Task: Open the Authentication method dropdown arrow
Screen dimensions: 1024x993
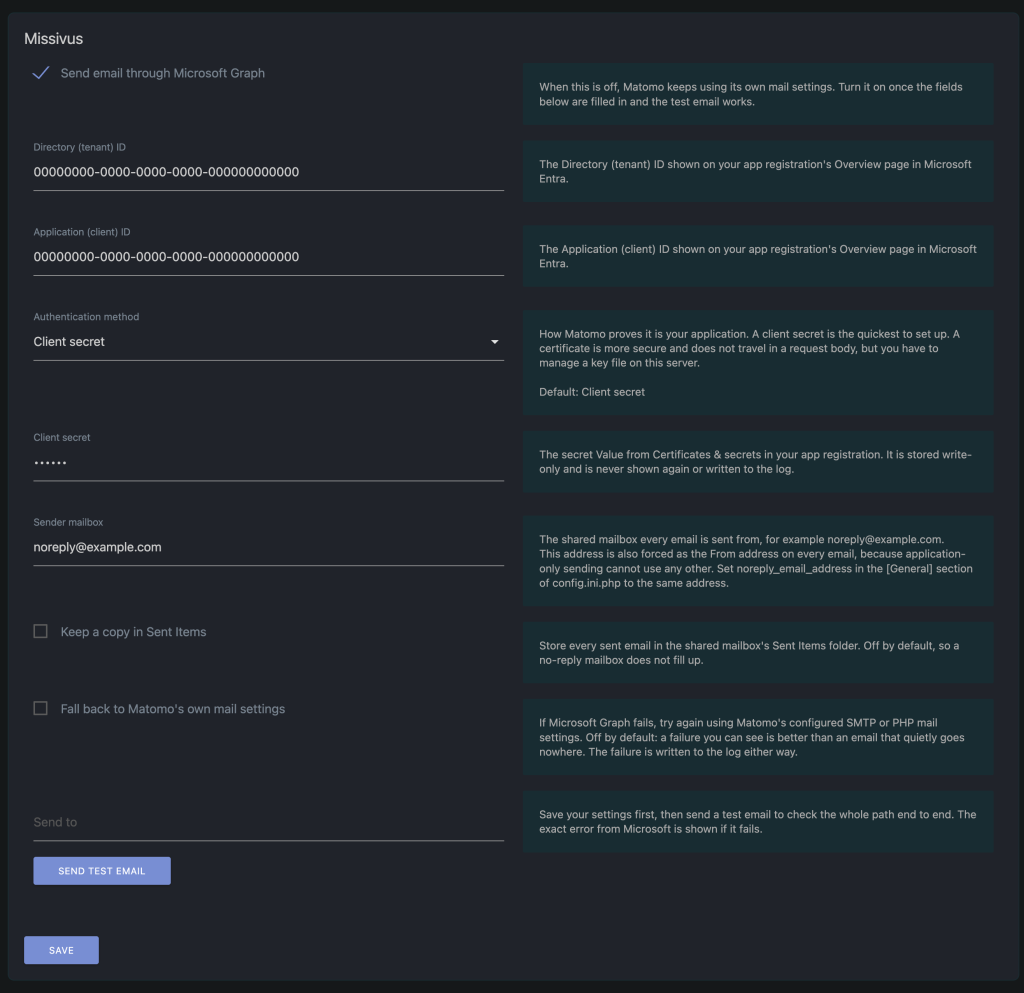Action: pos(494,341)
